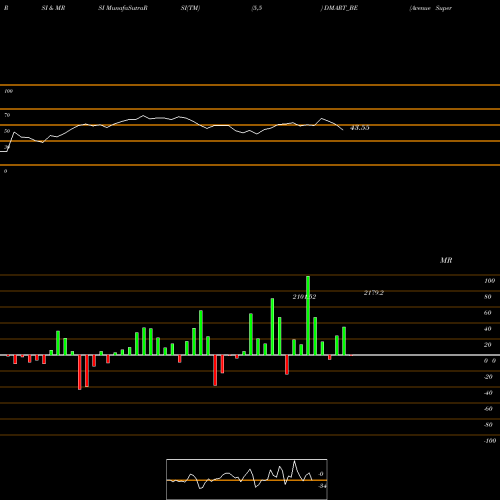This screenshot has height=500, width=500.
Task: Click the SI & MR header text
Action: click(53, 8)
